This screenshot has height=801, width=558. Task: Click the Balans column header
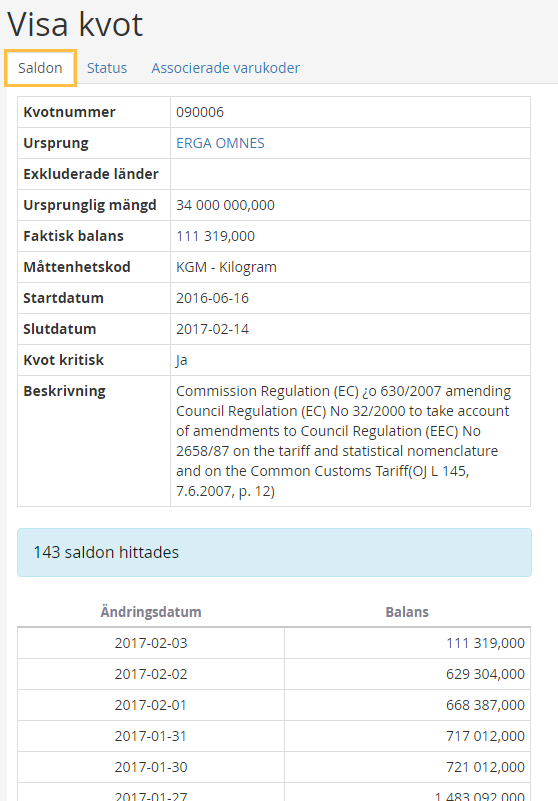(x=407, y=612)
